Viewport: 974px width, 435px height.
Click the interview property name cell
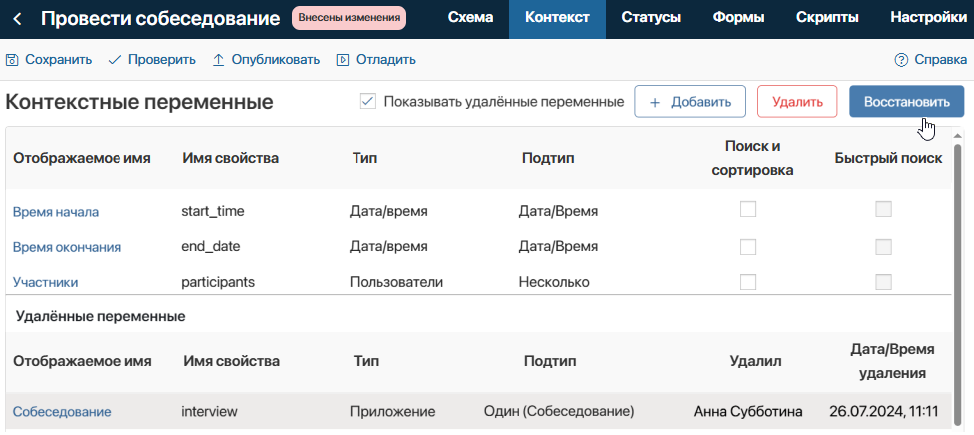coord(209,411)
